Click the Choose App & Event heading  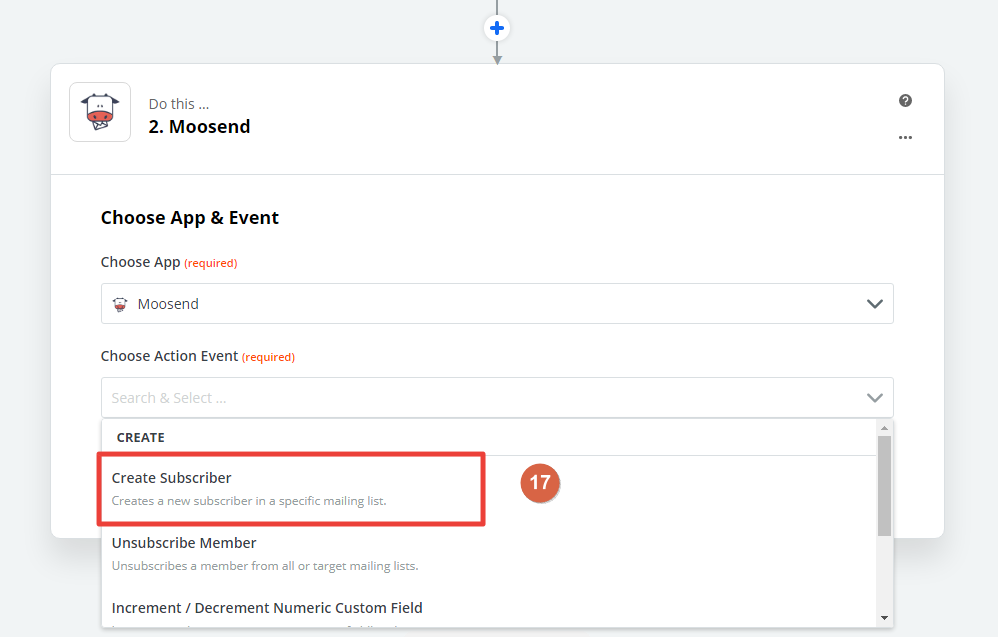(190, 218)
